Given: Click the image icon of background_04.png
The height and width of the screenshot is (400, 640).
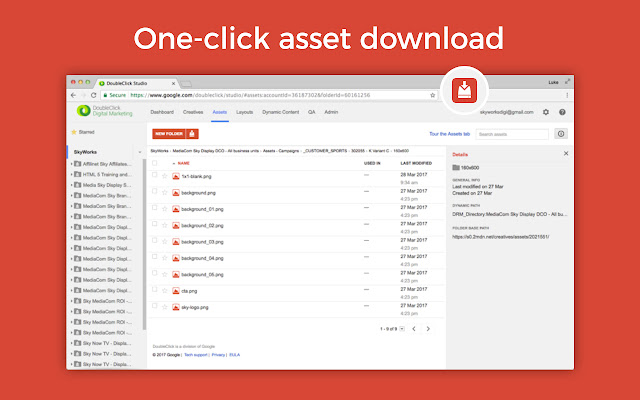Looking at the screenshot, I should click(176, 258).
